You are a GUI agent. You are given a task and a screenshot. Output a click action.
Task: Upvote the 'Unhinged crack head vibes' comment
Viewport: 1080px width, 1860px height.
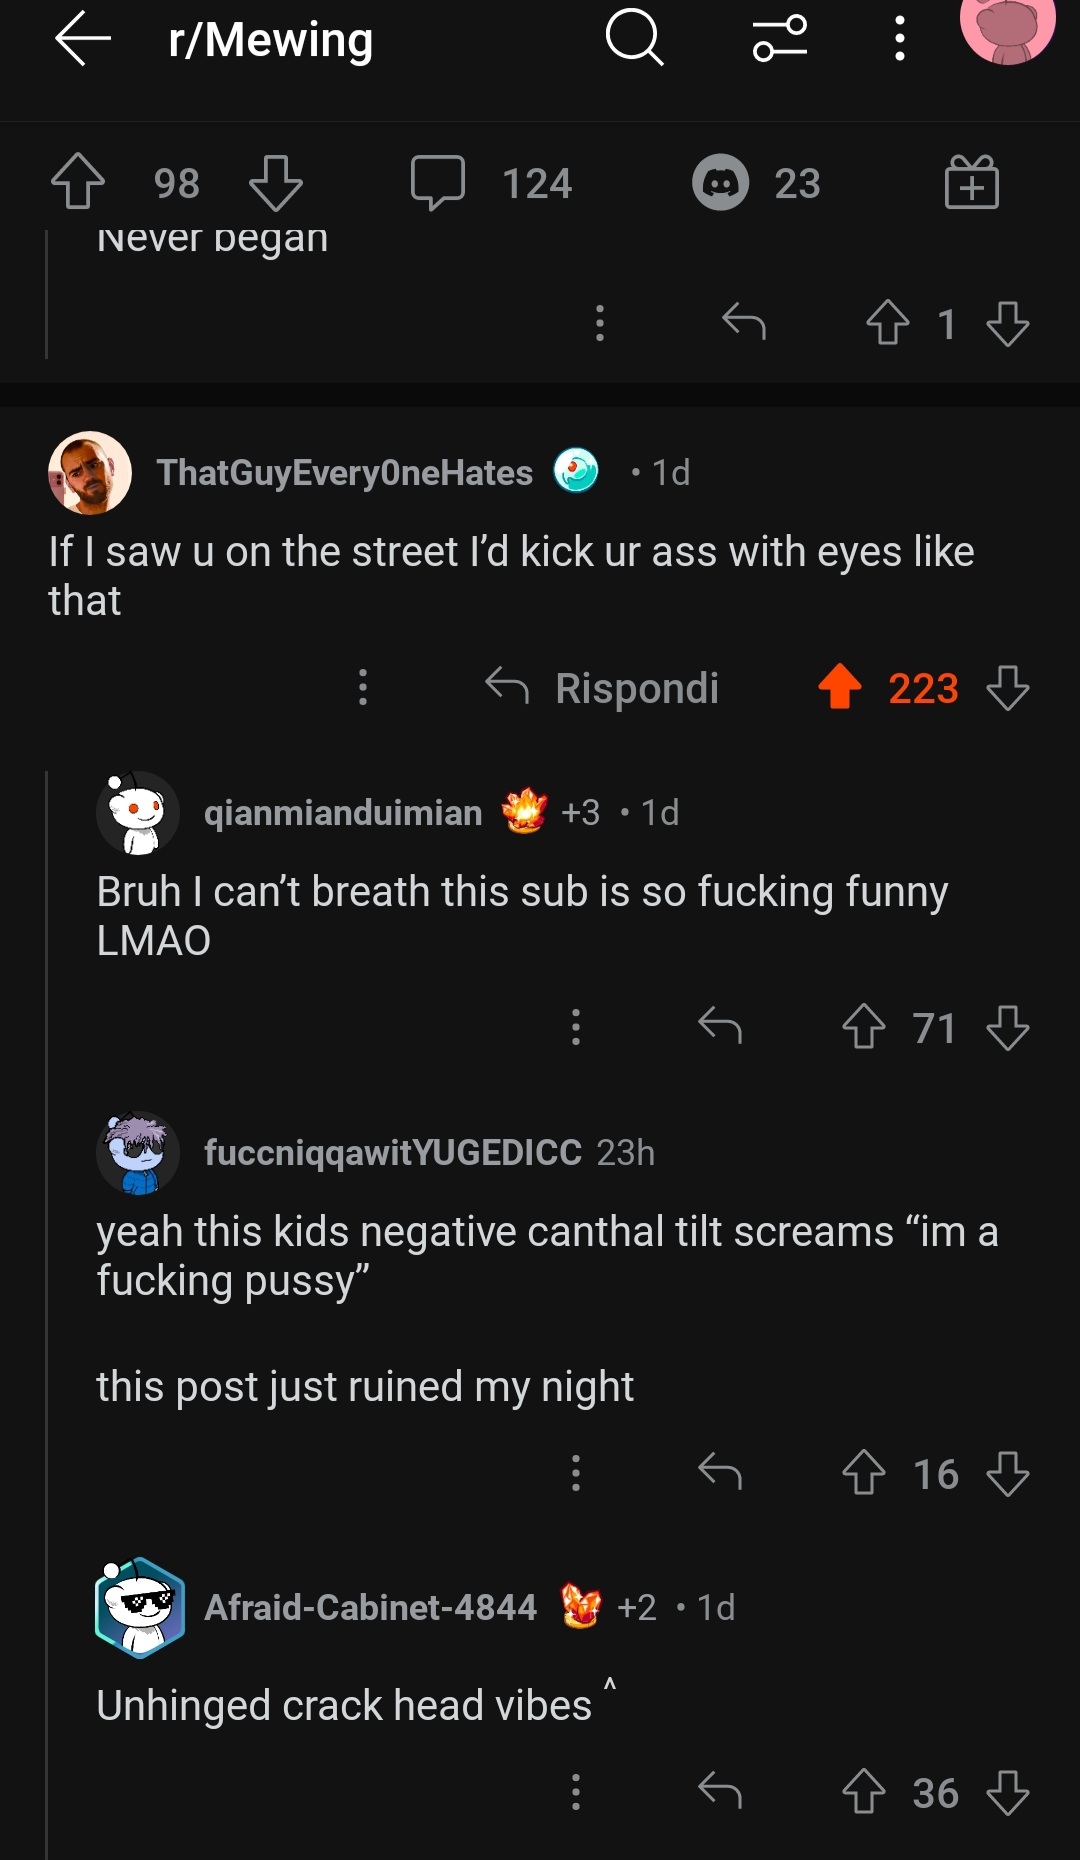(x=864, y=1791)
